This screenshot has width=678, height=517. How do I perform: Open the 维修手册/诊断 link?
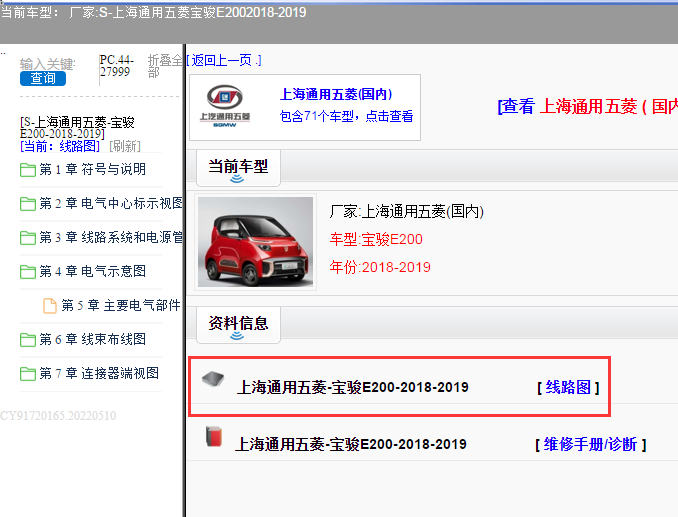(x=591, y=444)
